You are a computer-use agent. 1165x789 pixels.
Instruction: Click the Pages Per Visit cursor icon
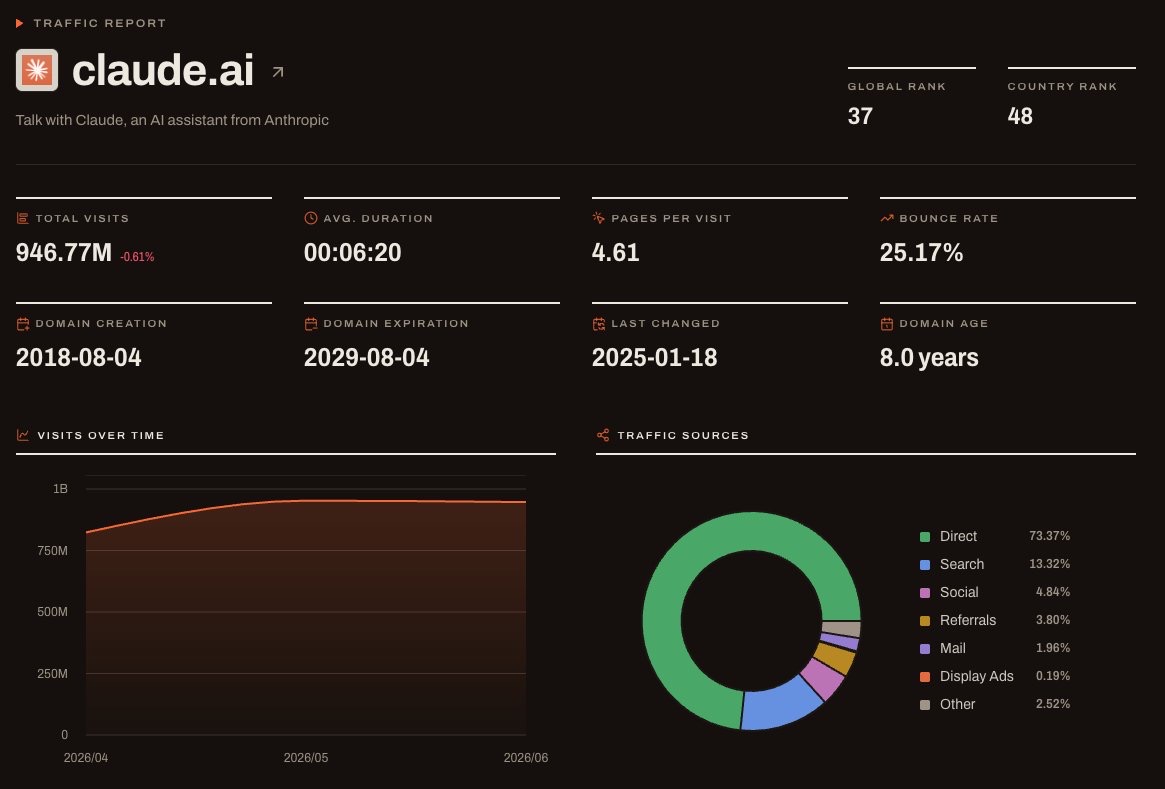[x=598, y=218]
